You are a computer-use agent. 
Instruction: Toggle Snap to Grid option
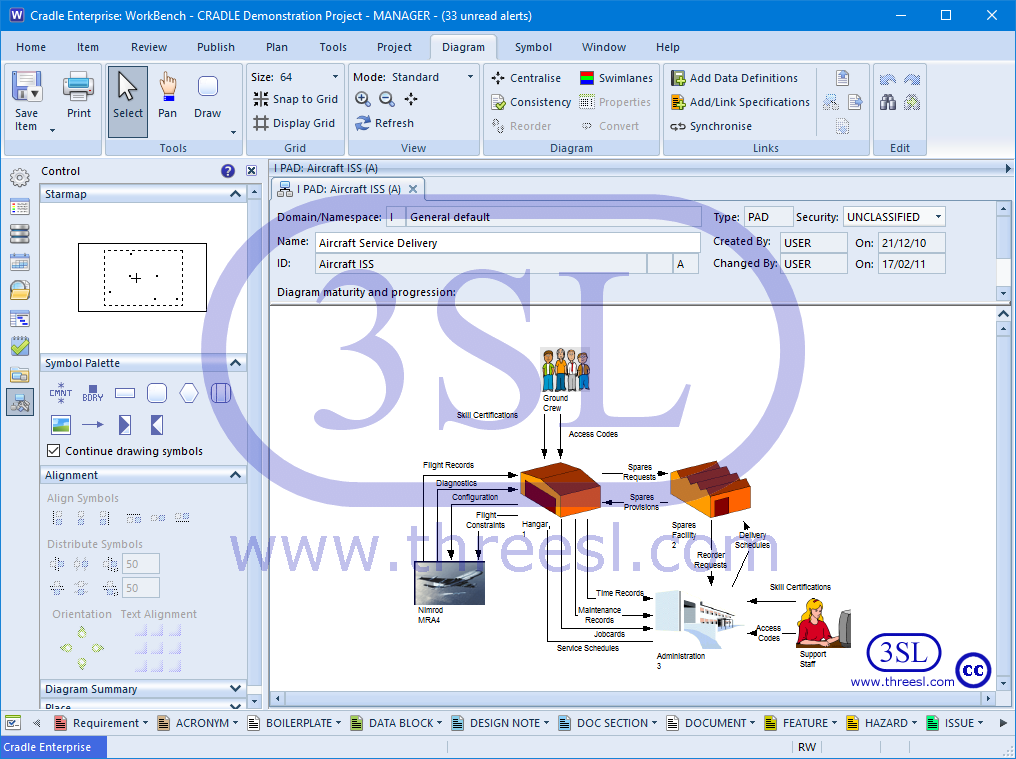point(295,99)
